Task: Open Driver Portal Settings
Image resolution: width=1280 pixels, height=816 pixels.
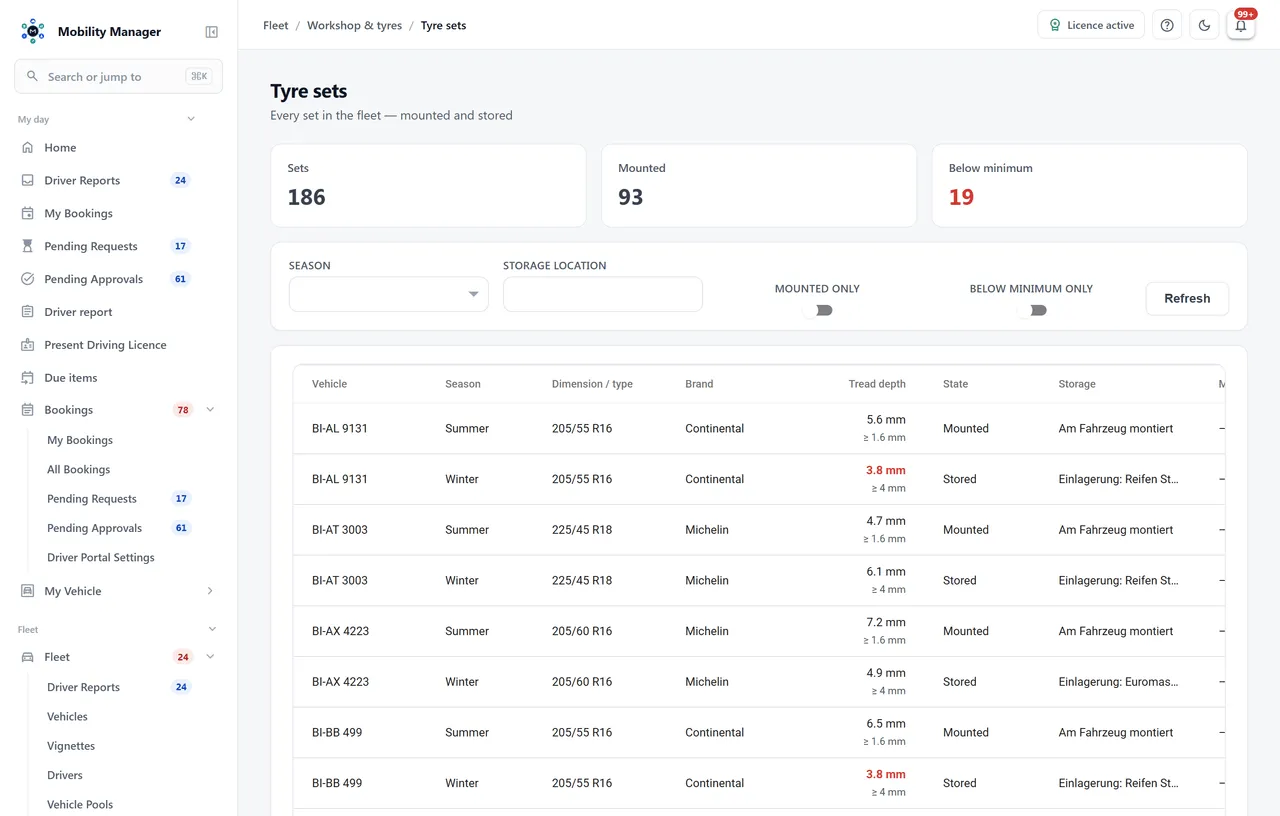Action: coord(101,558)
